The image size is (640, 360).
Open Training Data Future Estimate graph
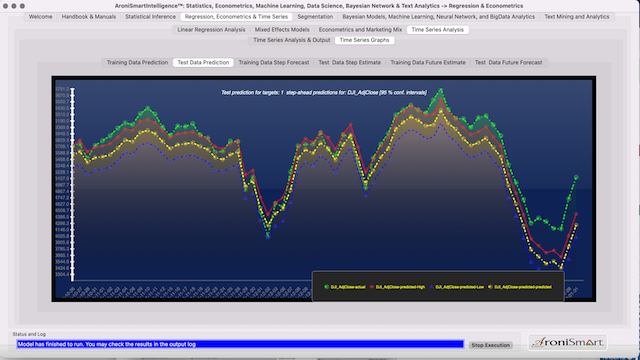tap(428, 62)
